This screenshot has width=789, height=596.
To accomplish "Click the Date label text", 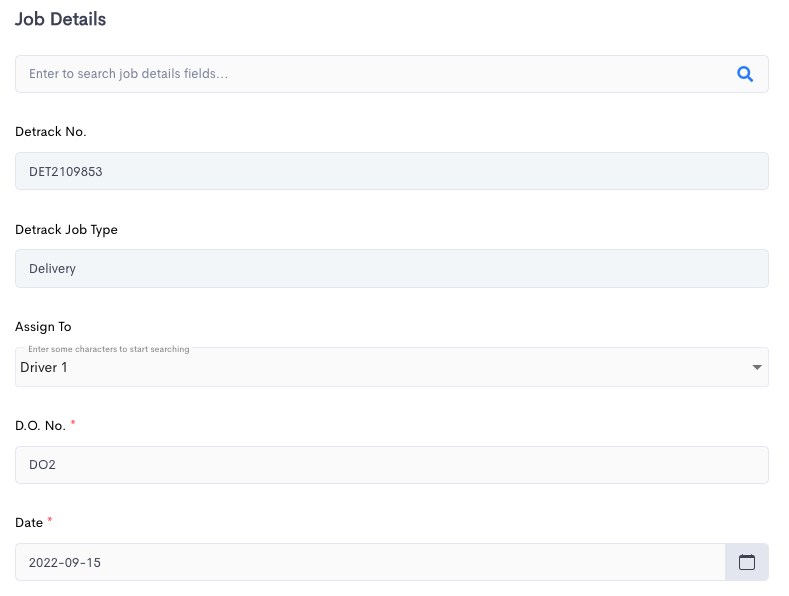I will (29, 523).
